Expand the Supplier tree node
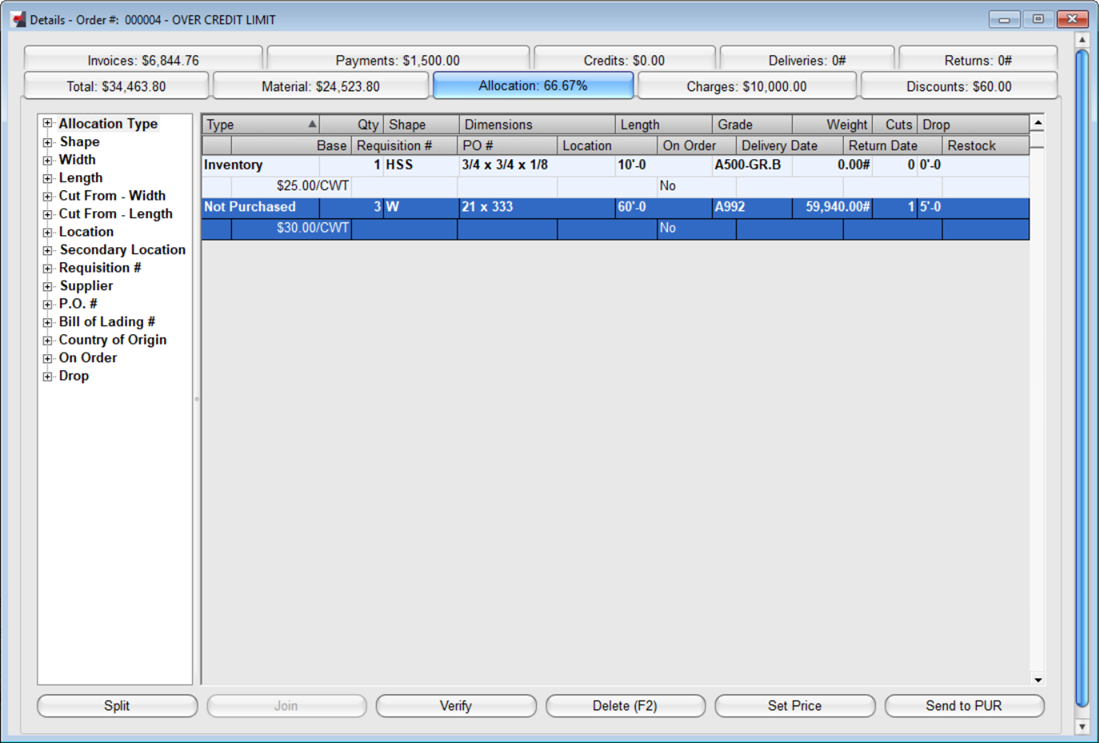 click(47, 286)
